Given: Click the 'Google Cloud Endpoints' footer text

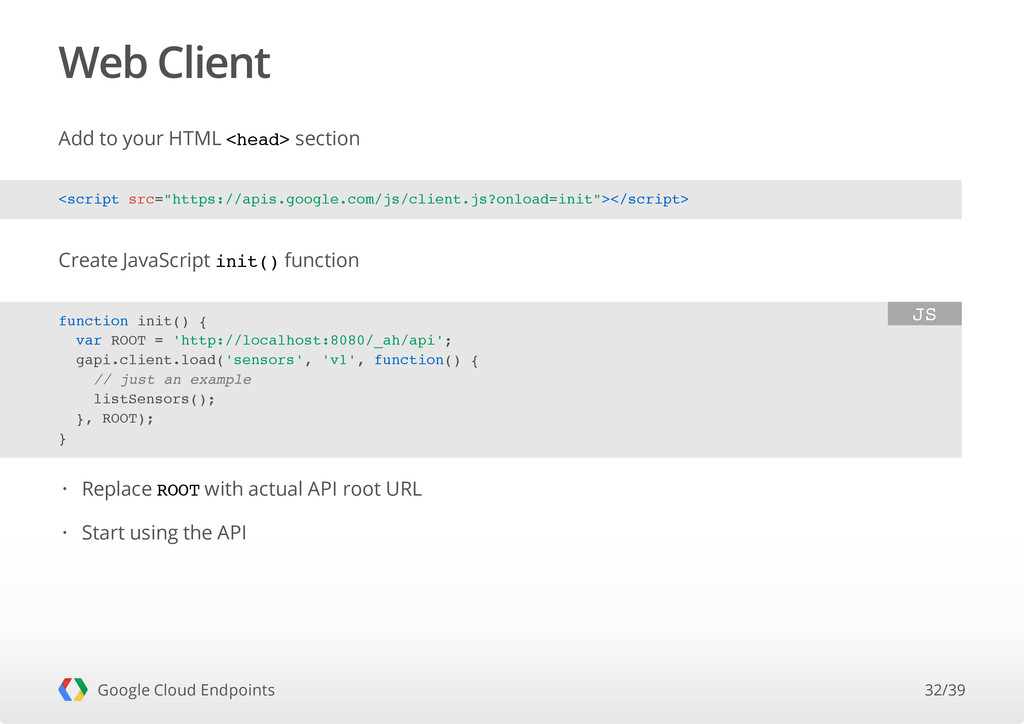Looking at the screenshot, I should coord(186,690).
